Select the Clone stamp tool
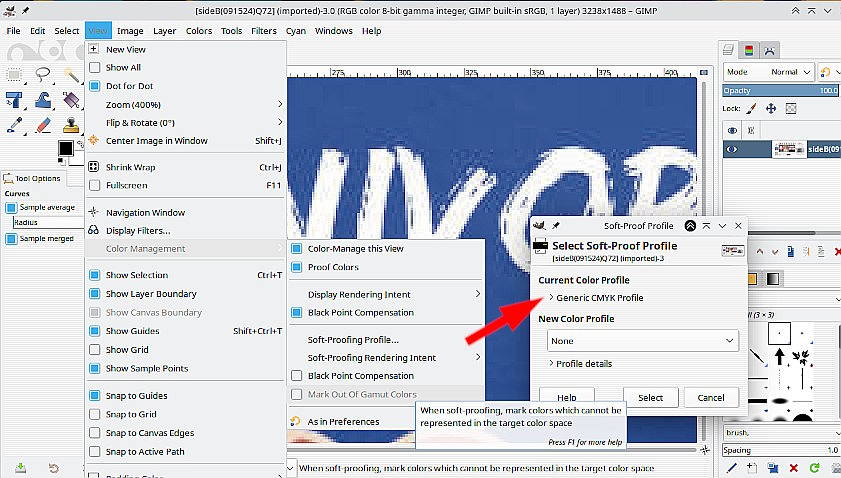Image resolution: width=841 pixels, height=478 pixels. click(x=71, y=125)
